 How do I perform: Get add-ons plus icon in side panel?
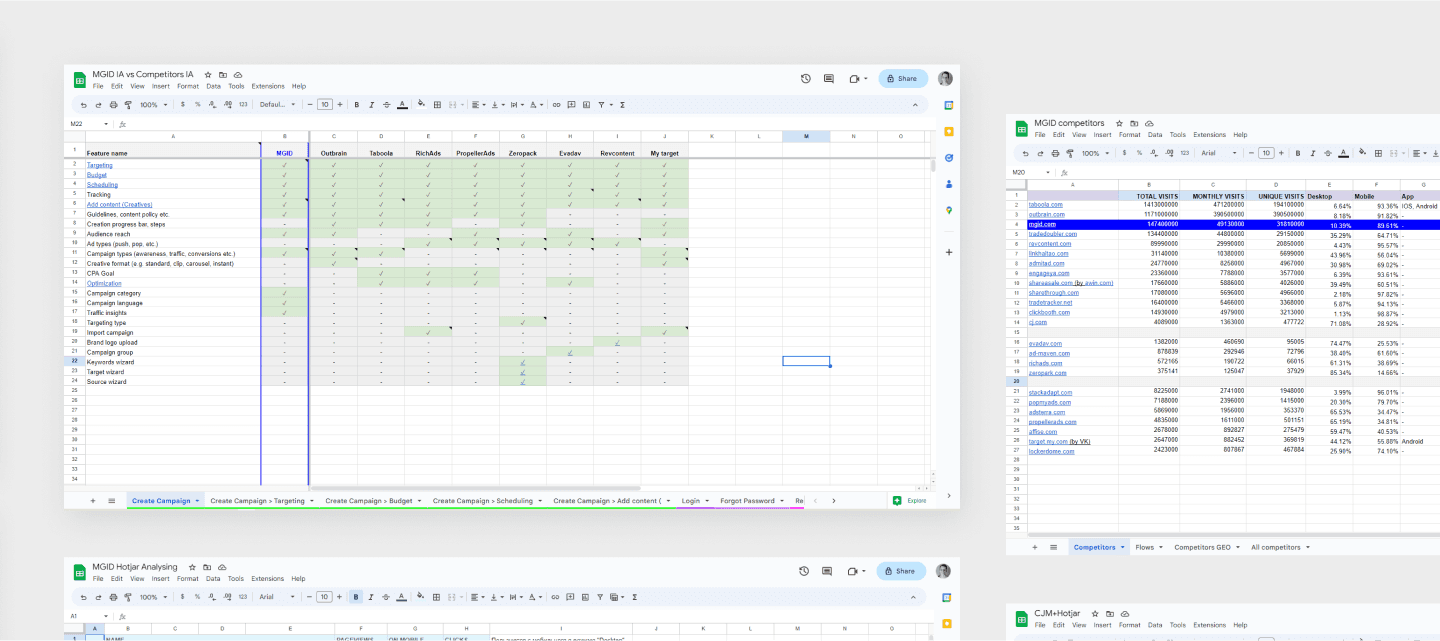click(948, 252)
